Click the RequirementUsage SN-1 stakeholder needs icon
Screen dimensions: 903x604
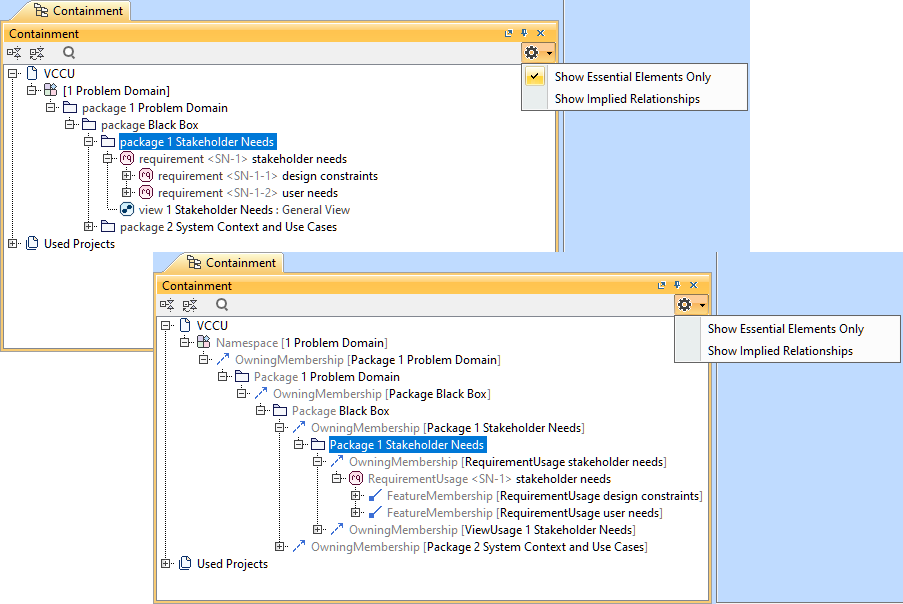(x=355, y=479)
